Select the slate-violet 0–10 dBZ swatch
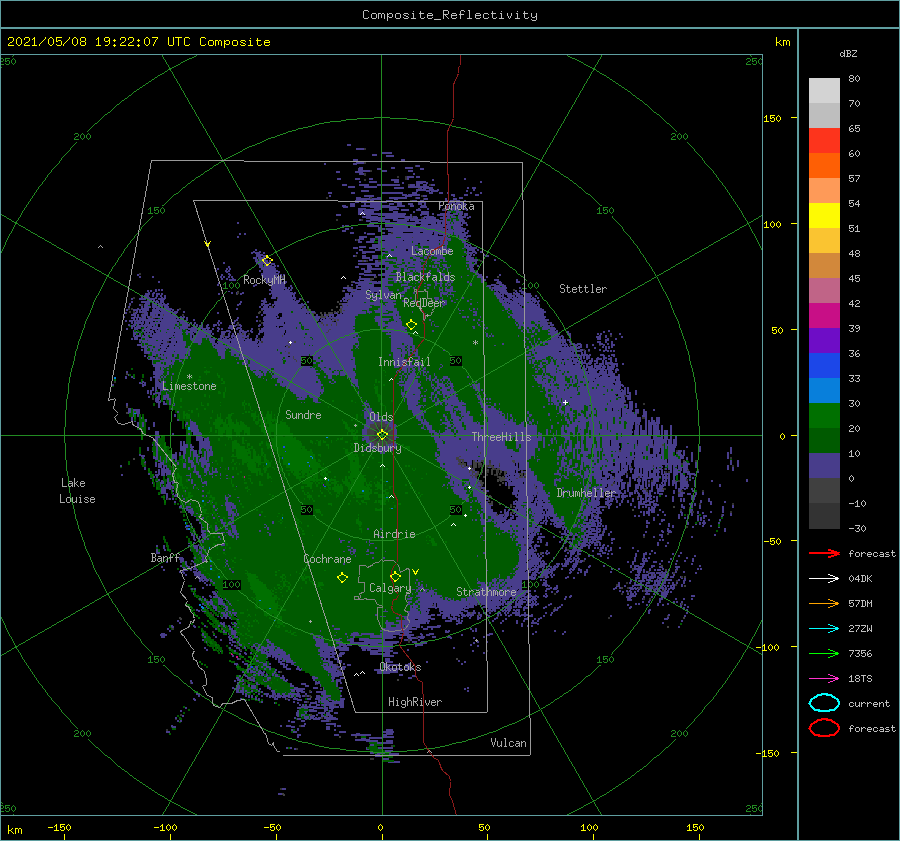This screenshot has height=841, width=900. click(824, 465)
